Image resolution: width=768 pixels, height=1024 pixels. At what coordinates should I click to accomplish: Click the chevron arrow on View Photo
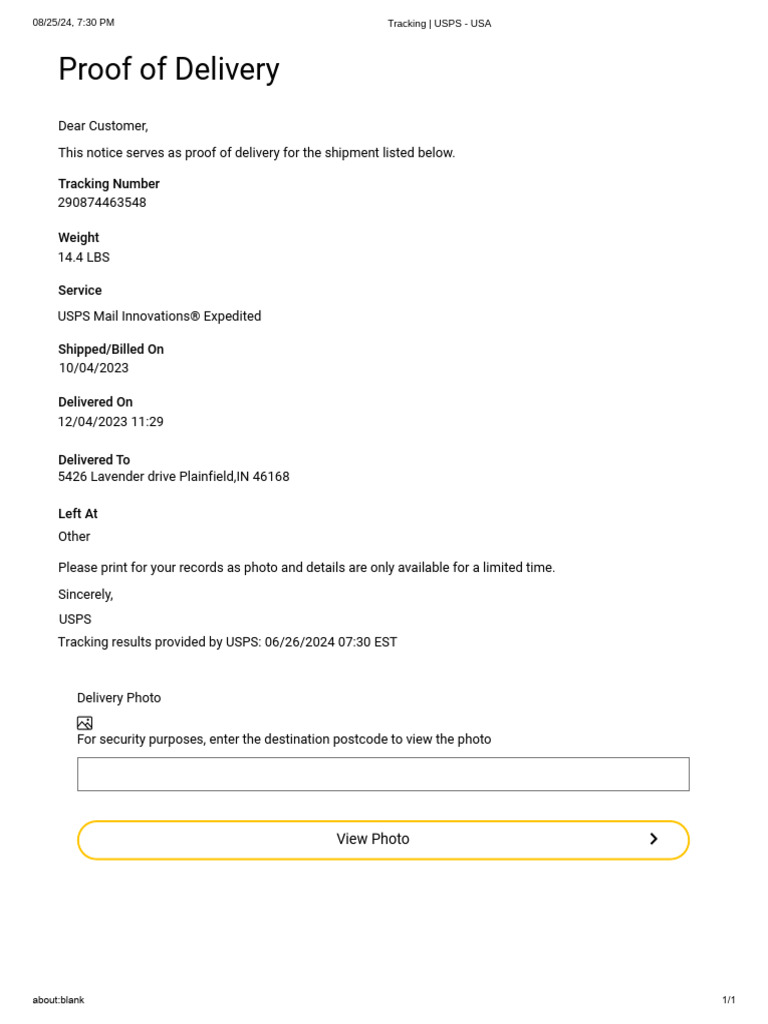[653, 839]
